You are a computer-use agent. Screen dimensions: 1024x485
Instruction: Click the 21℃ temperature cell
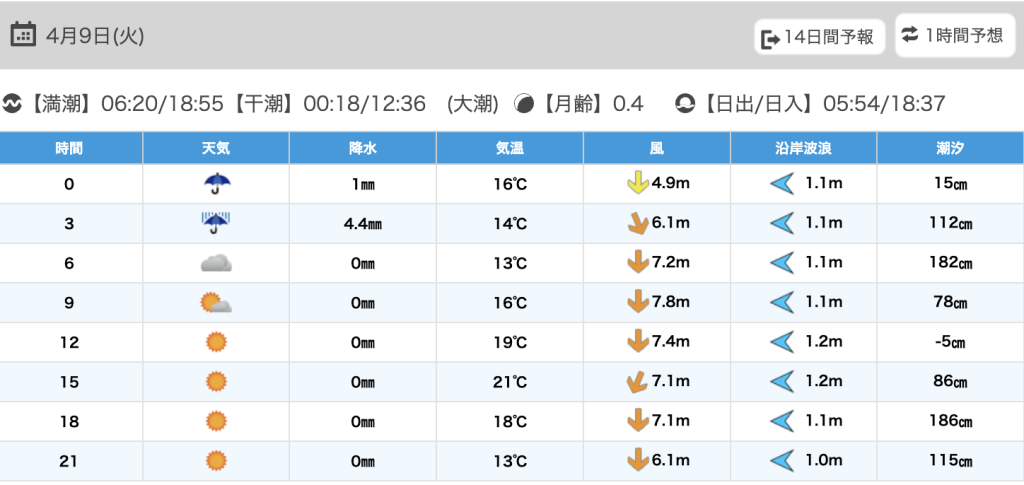(510, 382)
